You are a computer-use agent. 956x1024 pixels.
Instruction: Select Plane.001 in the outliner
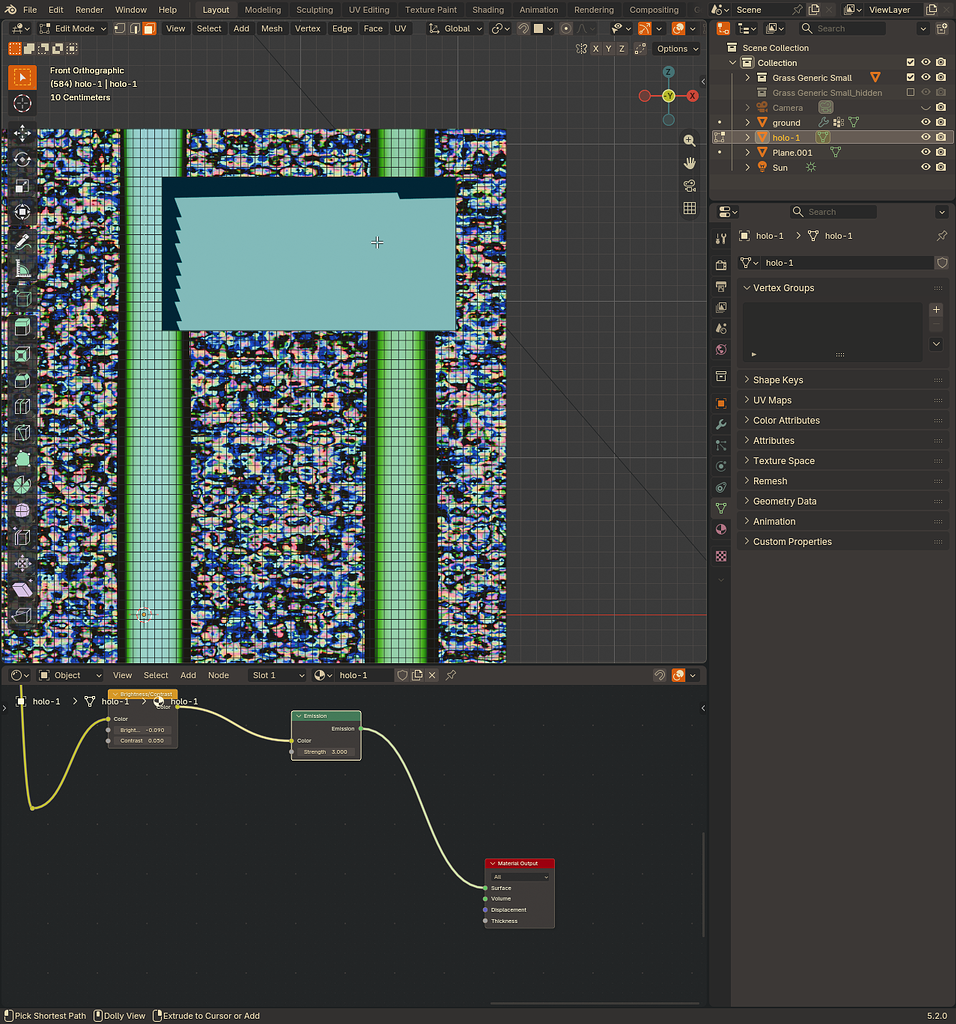click(792, 152)
